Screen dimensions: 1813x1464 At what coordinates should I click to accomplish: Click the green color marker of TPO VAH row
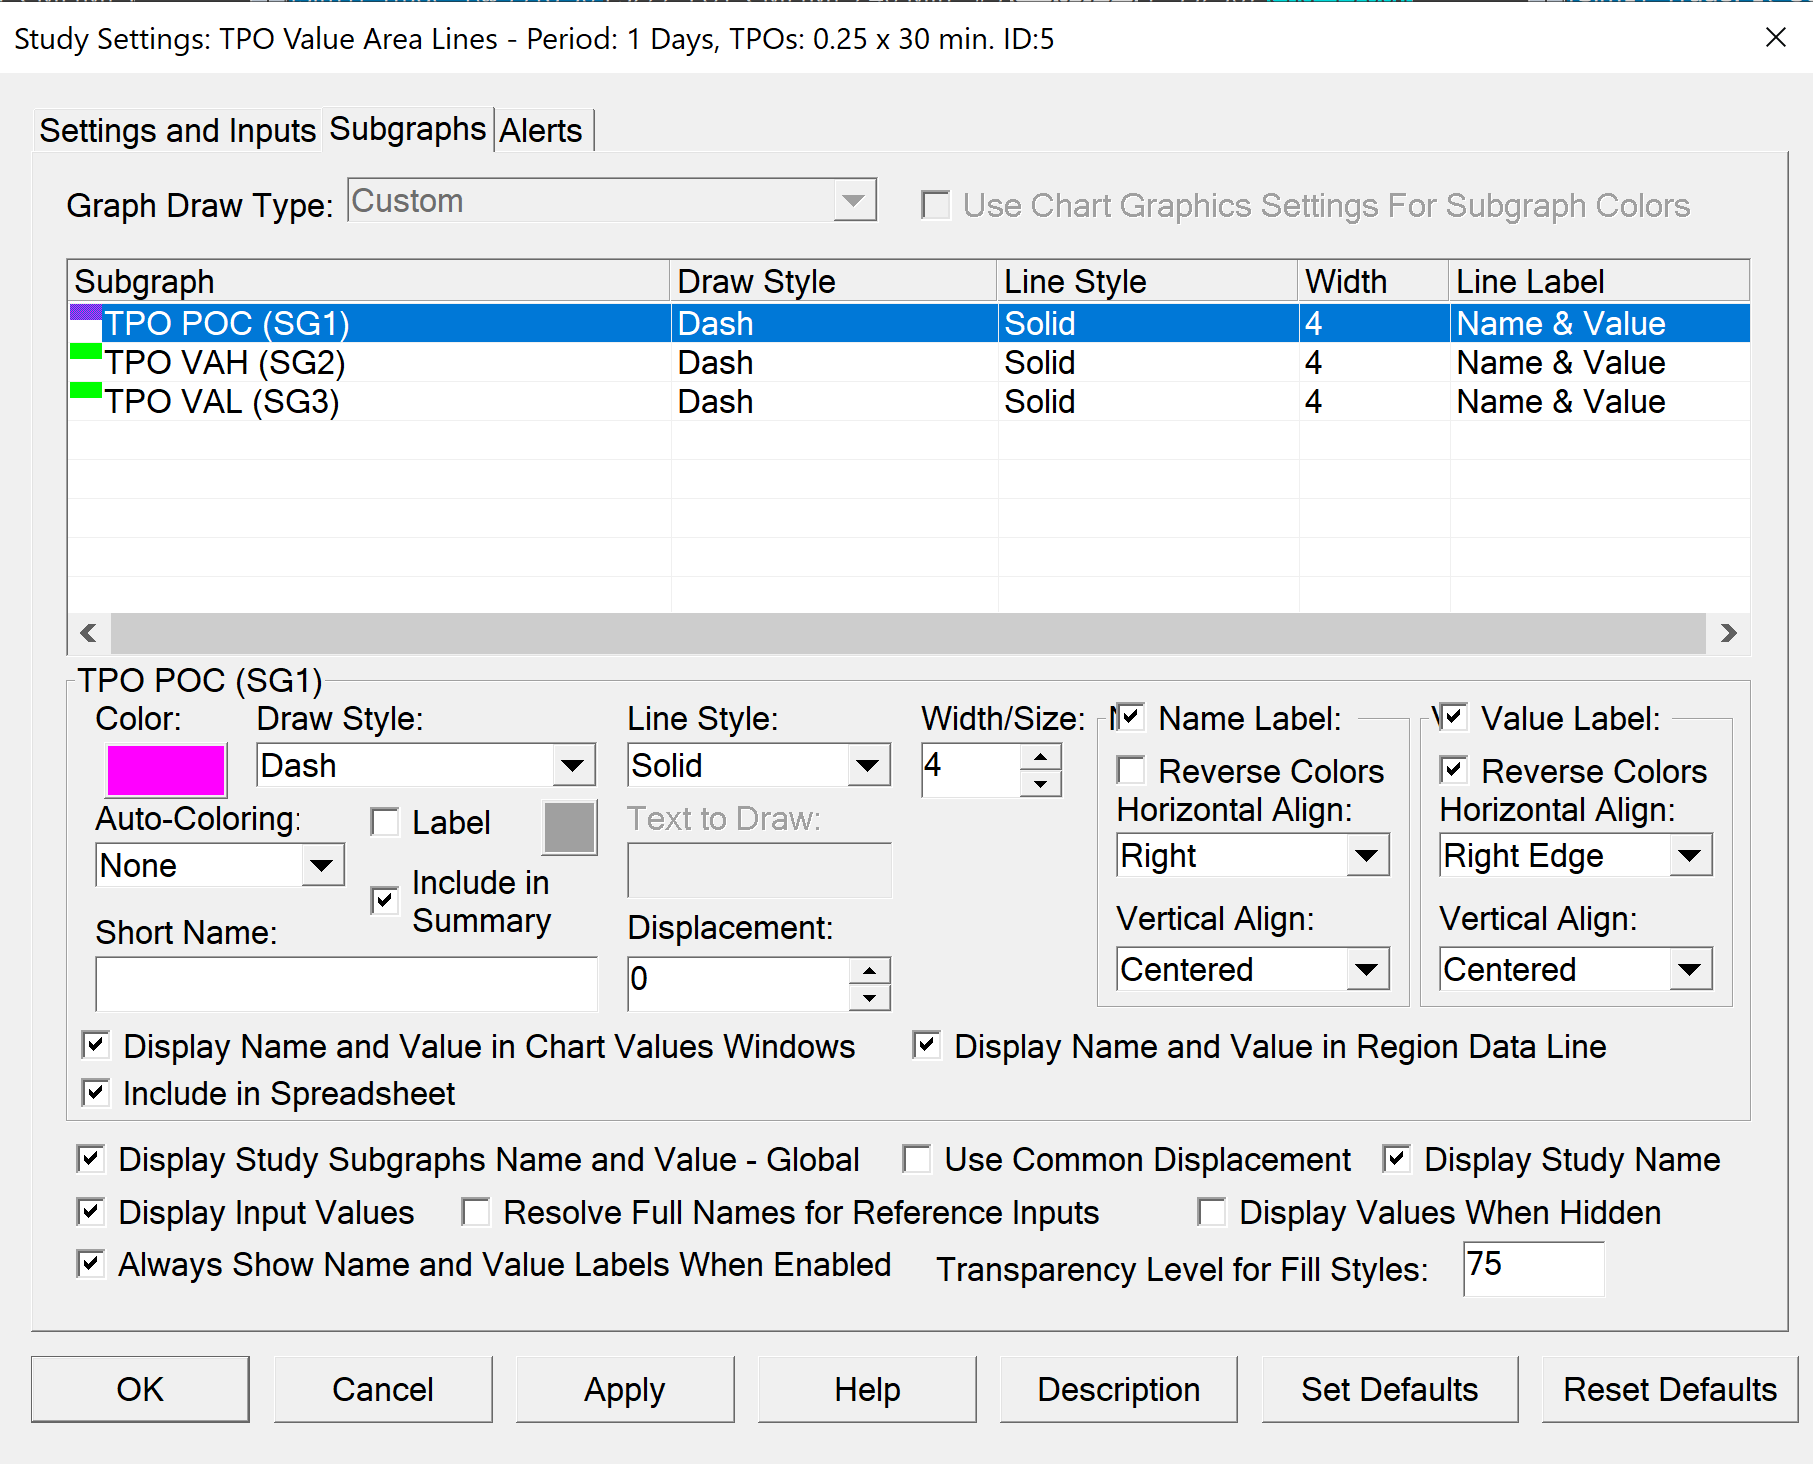pos(86,352)
